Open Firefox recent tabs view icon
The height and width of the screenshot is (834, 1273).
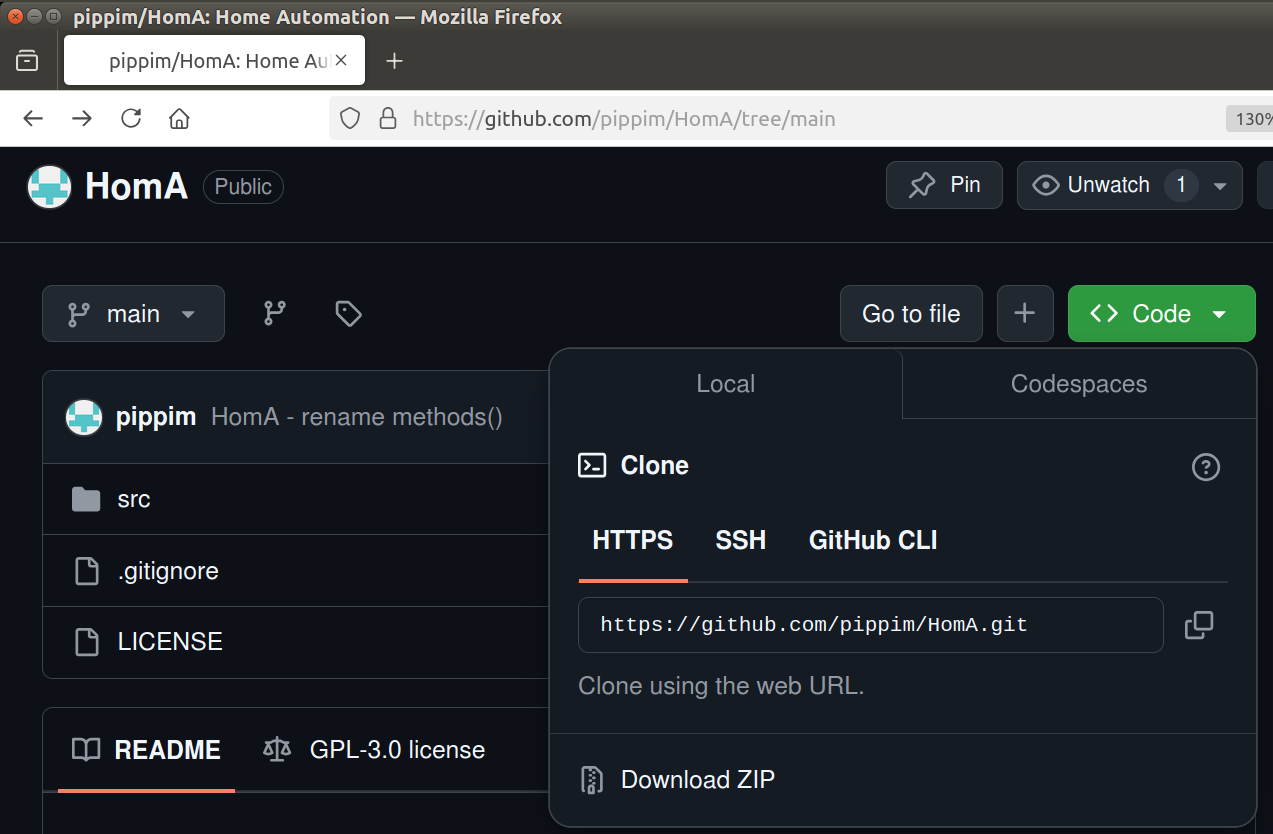[27, 61]
